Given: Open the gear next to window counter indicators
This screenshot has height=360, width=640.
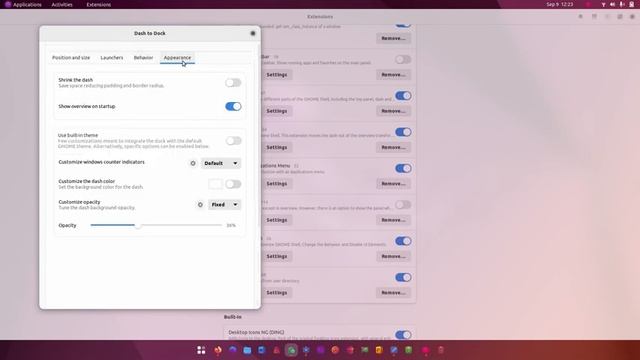Looking at the screenshot, I should pyautogui.click(x=193, y=163).
